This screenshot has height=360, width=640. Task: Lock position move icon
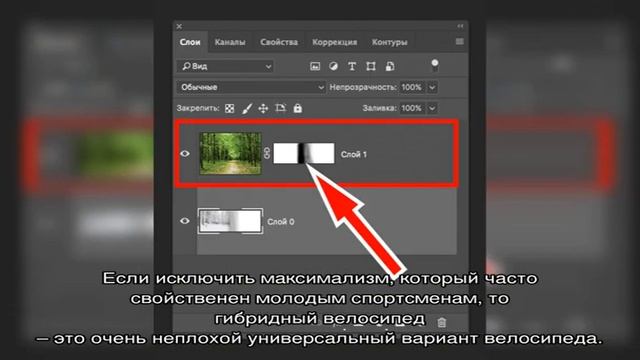coord(263,108)
